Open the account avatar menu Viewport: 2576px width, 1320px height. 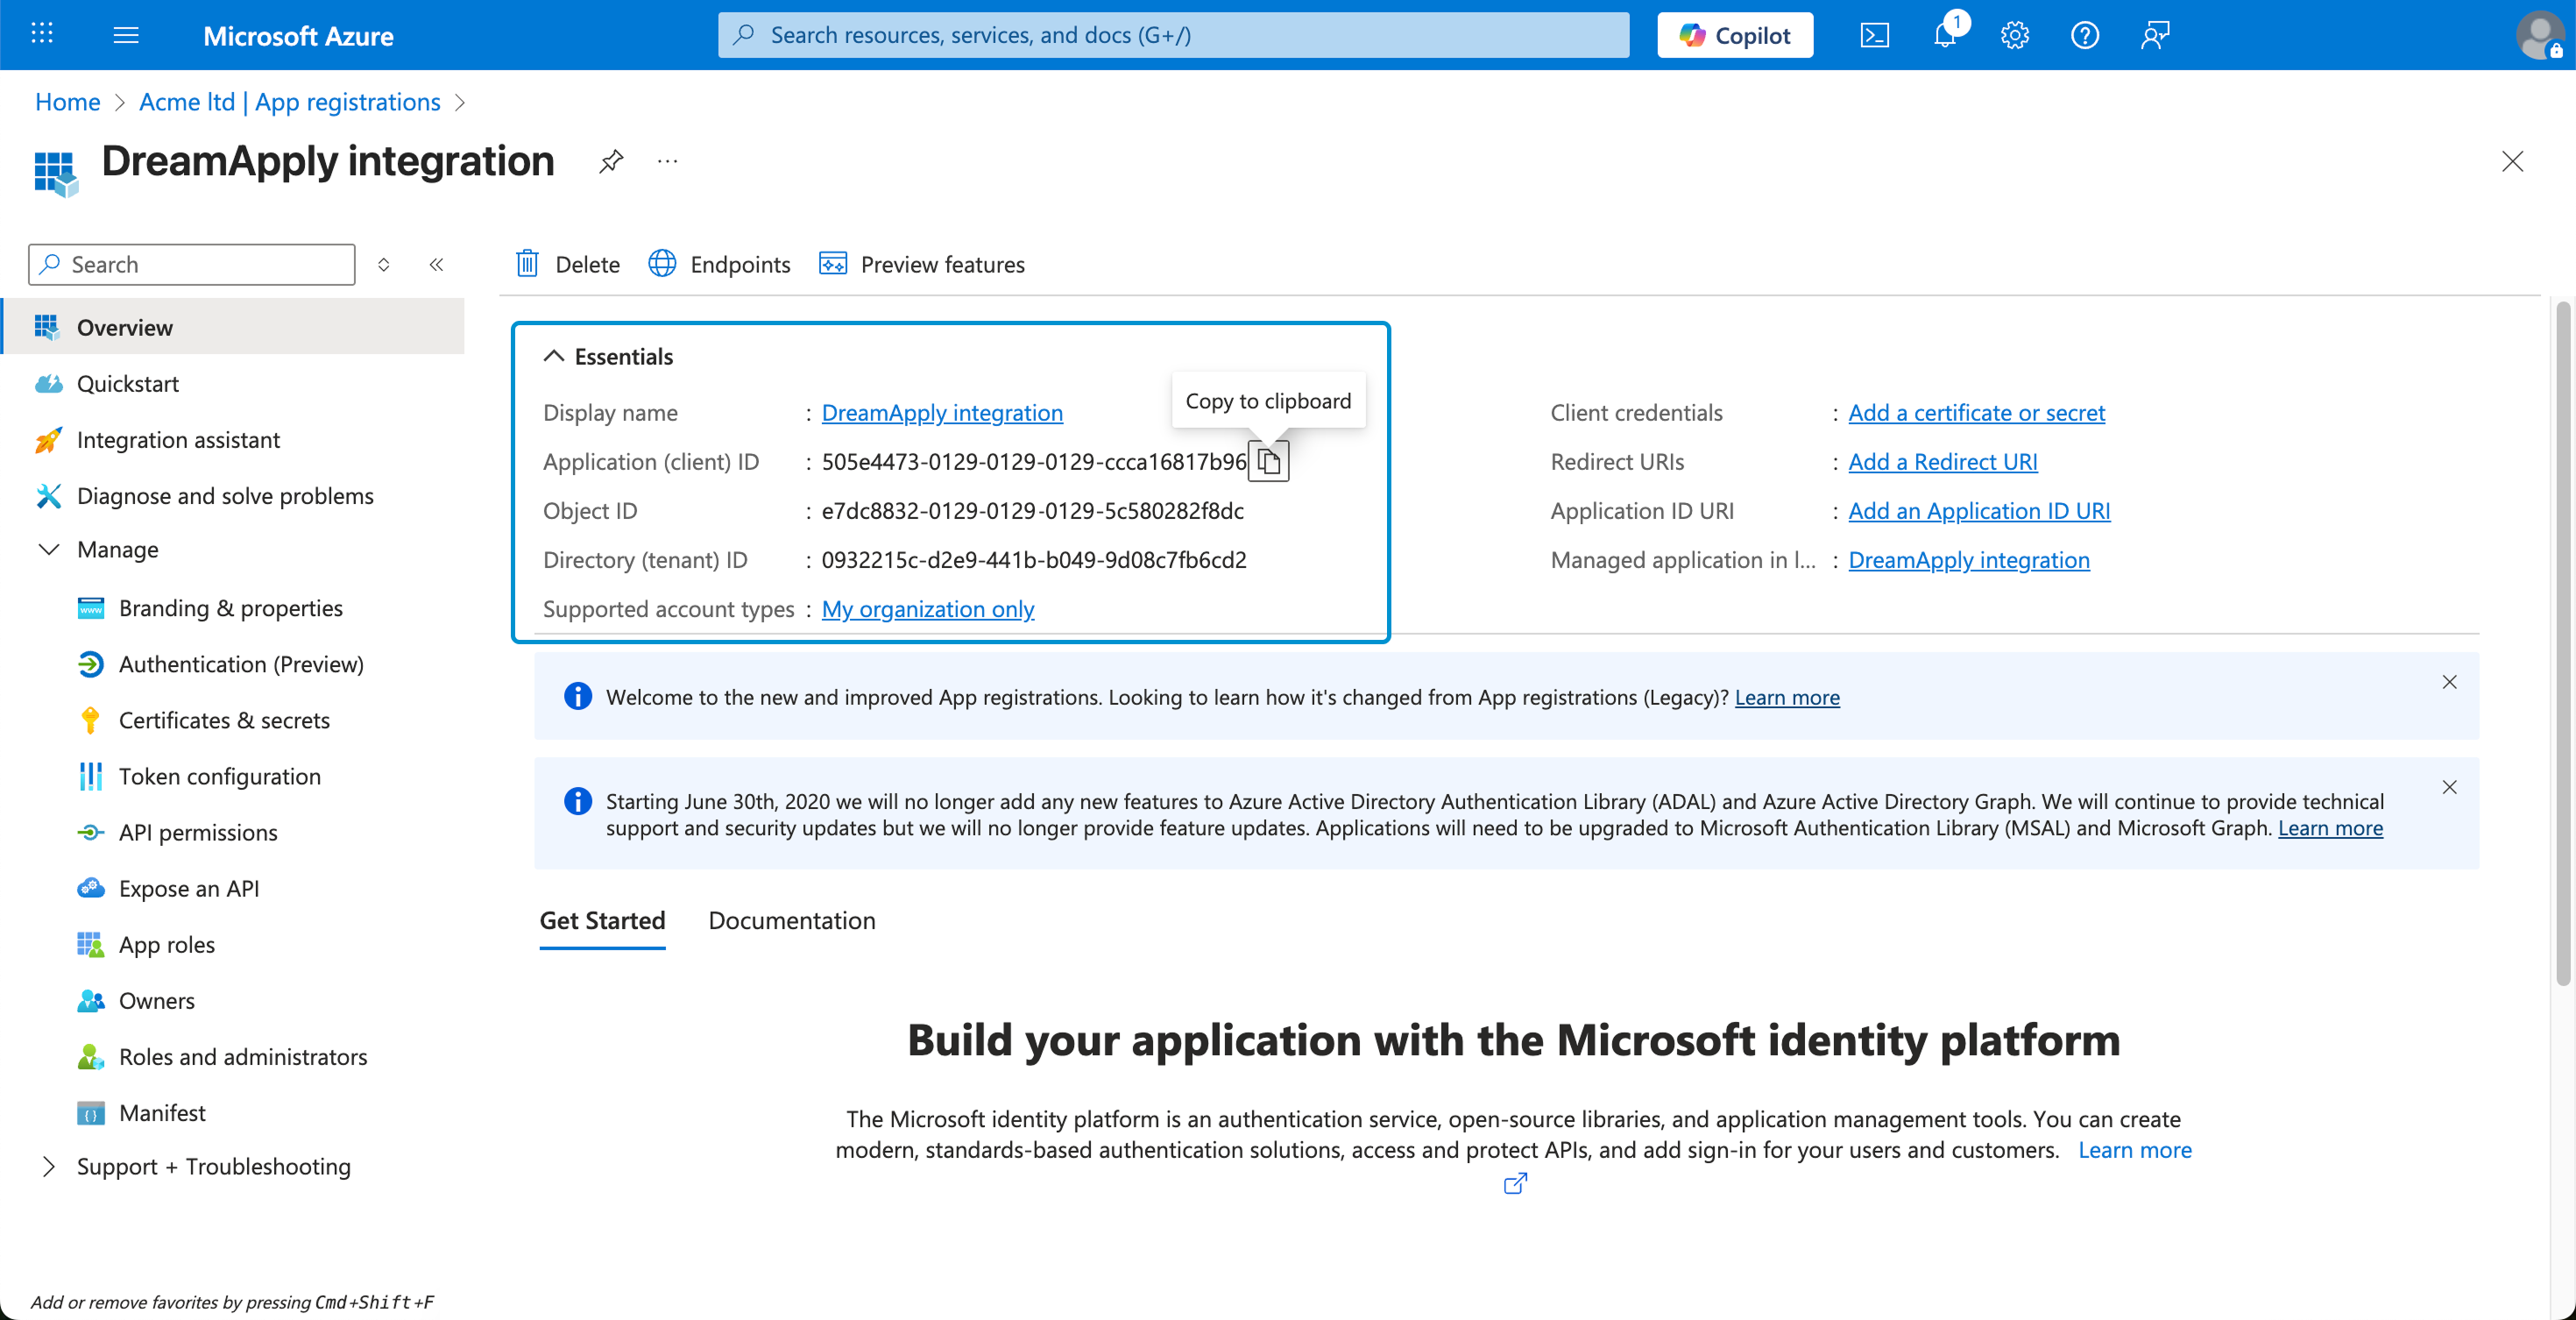(2540, 35)
